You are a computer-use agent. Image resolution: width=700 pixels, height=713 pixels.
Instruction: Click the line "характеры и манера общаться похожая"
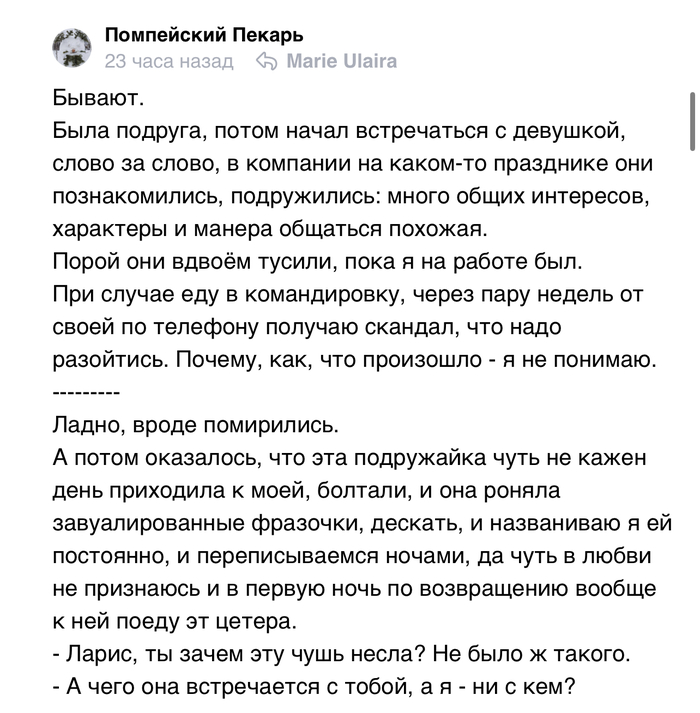click(281, 229)
